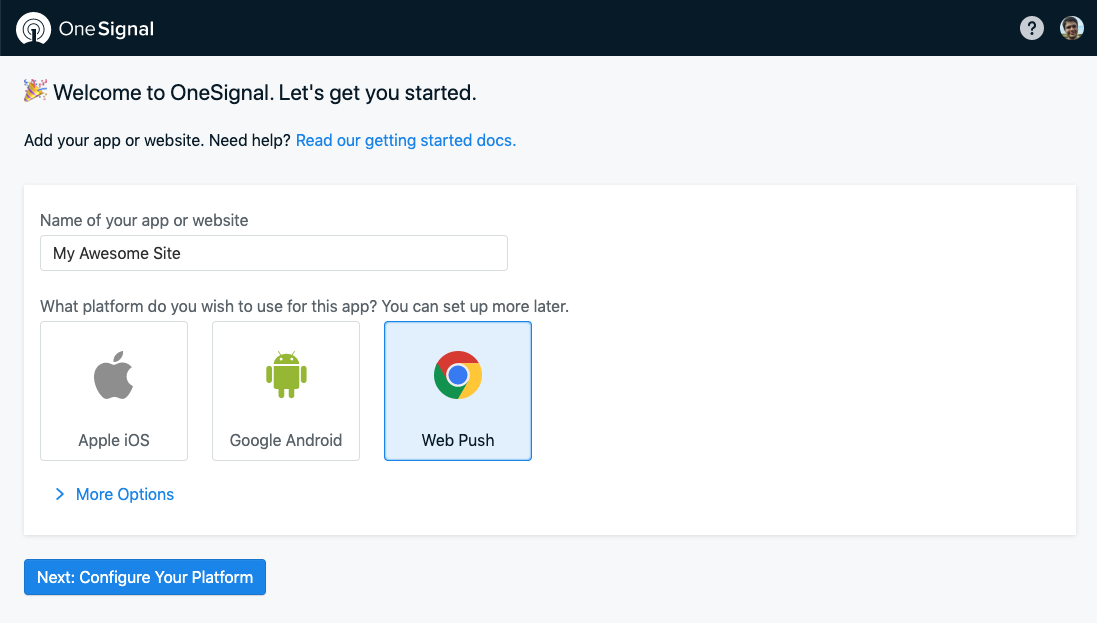Click the OneSignal wordmark text
The width and height of the screenshot is (1097, 623).
point(106,29)
